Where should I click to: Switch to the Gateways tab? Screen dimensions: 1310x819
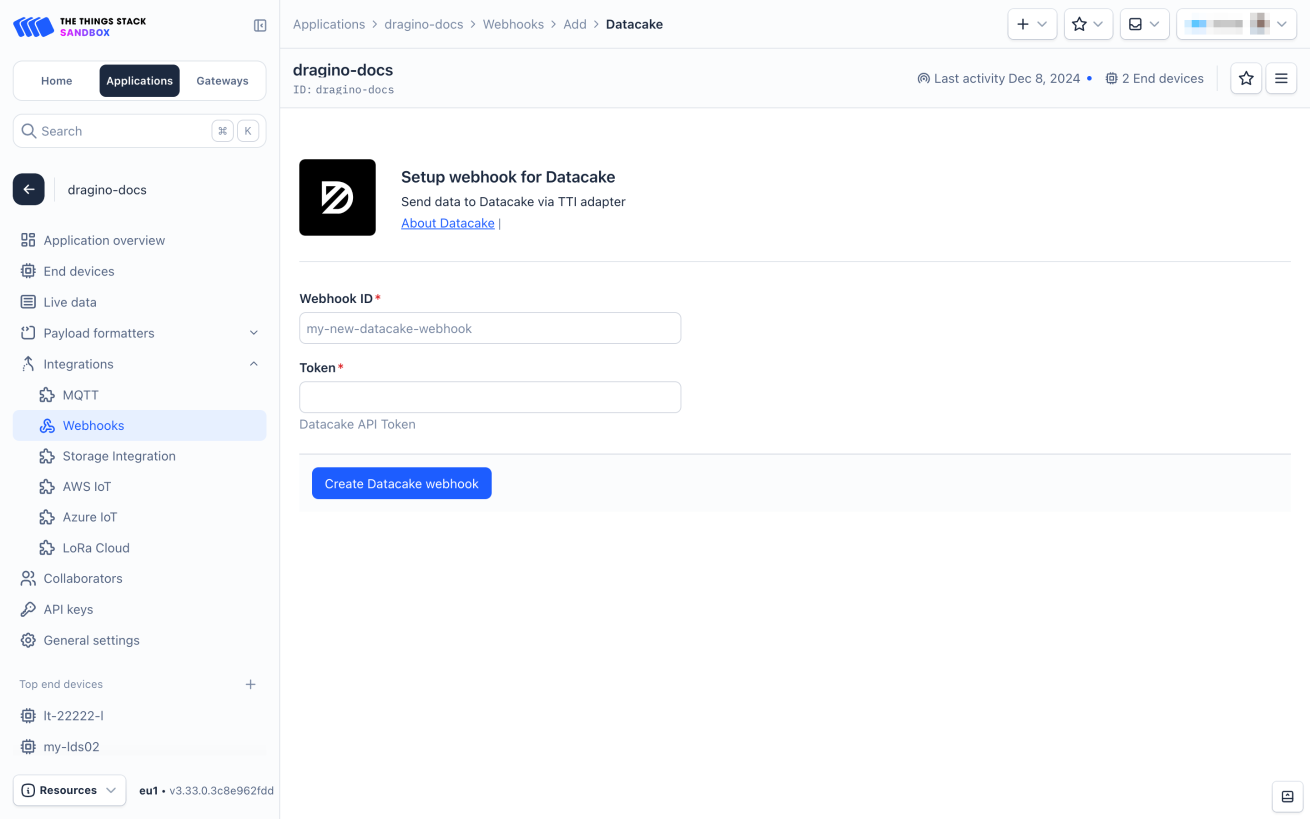(x=222, y=81)
